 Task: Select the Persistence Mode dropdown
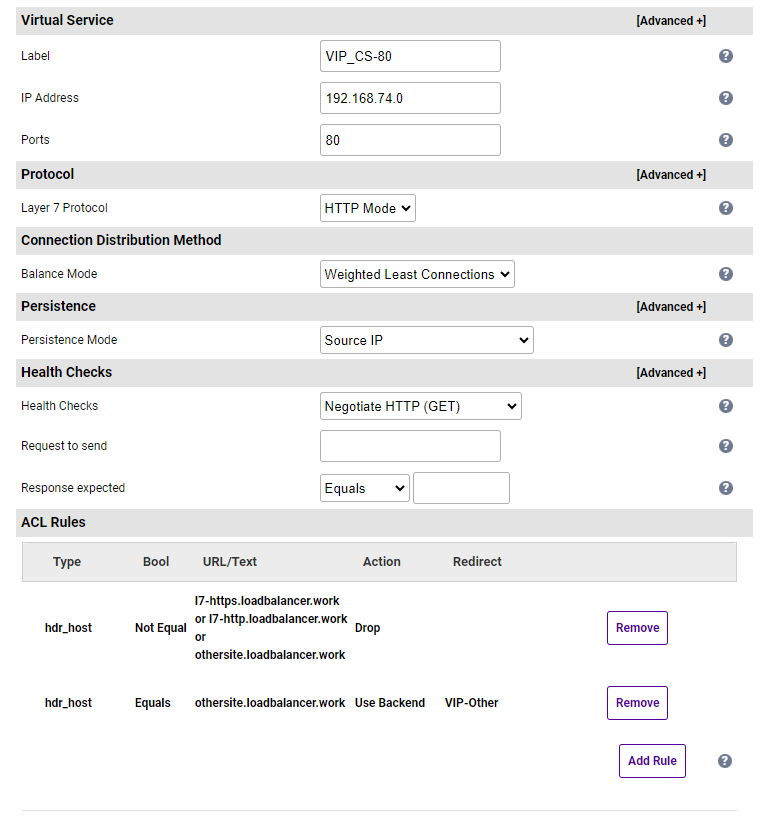click(x=426, y=340)
